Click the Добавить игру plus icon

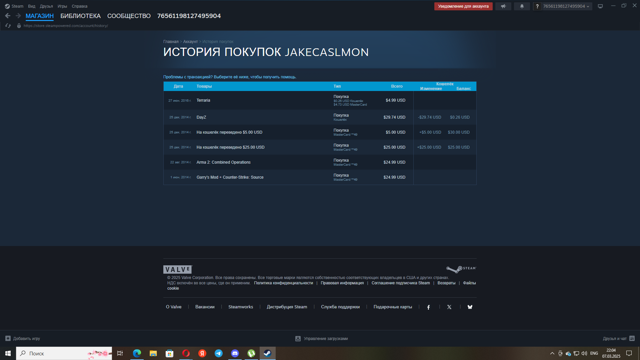pyautogui.click(x=8, y=338)
